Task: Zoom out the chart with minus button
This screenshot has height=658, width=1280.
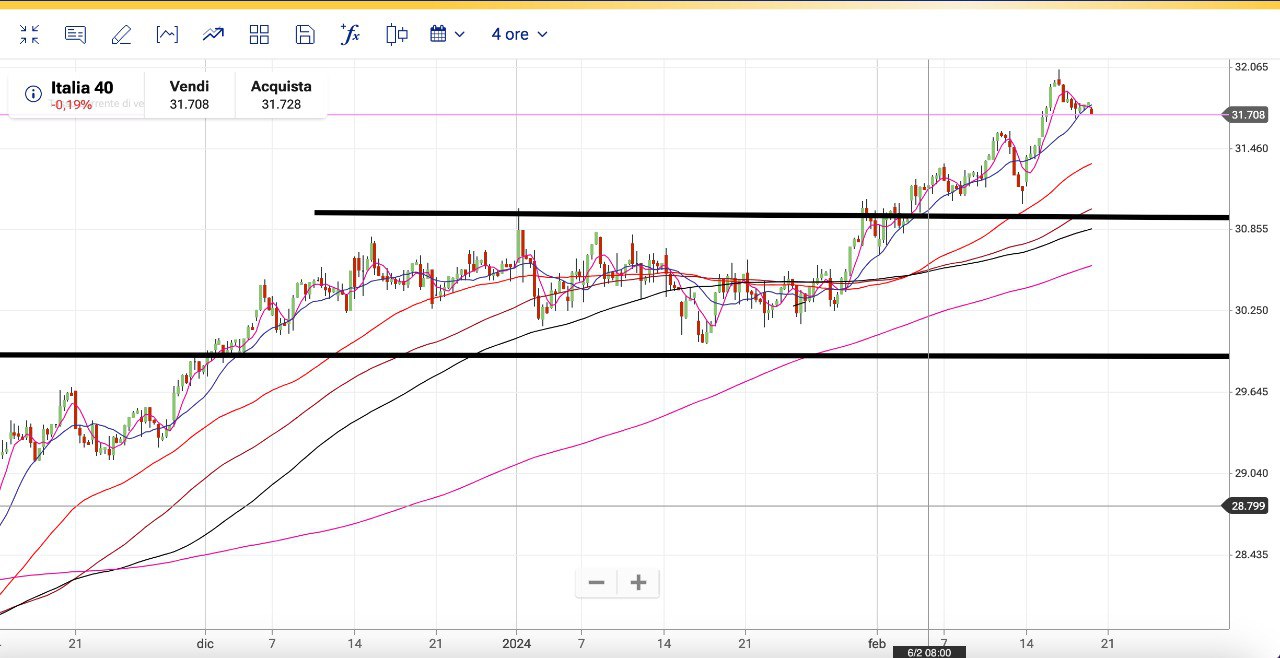Action: 597,582
